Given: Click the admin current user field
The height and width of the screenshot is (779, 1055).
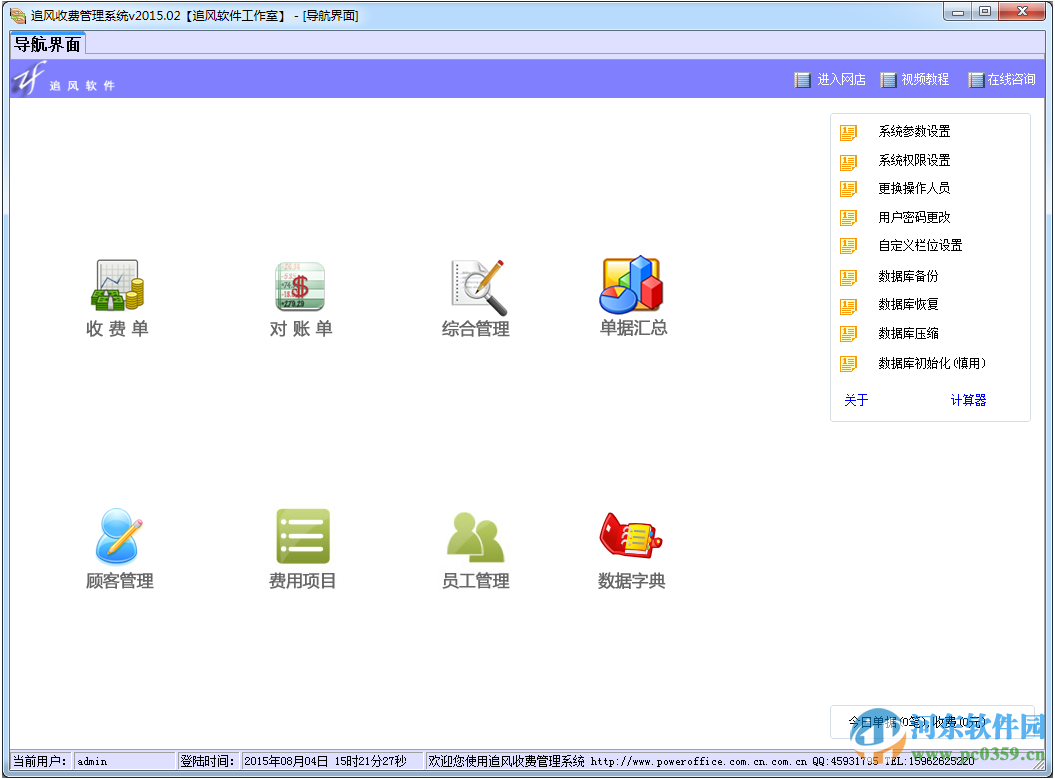Looking at the screenshot, I should tap(124, 761).
